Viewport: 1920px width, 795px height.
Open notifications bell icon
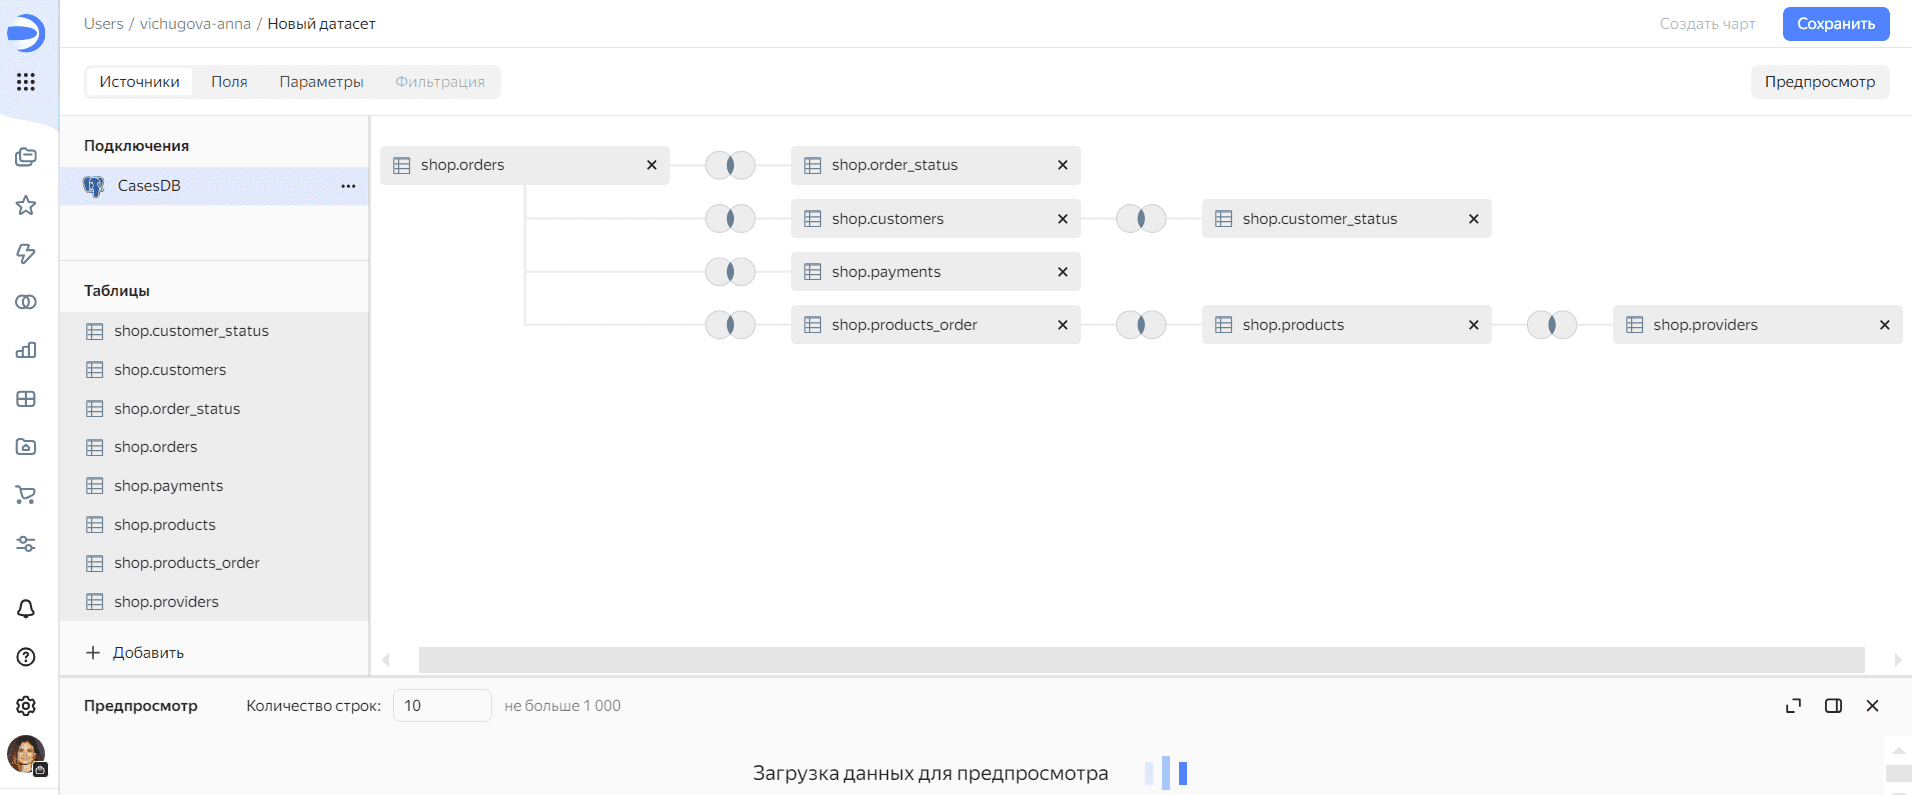click(x=26, y=609)
